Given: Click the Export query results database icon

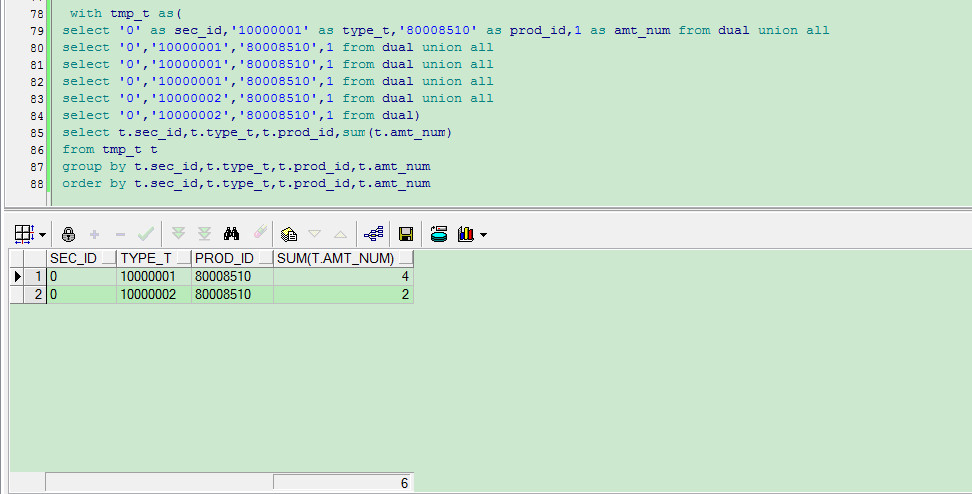Looking at the screenshot, I should [x=439, y=234].
